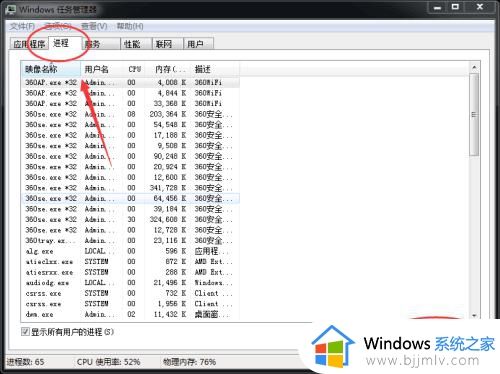Click 进程数: 65 in status bar
The height and width of the screenshot is (374, 500).
tap(25, 362)
